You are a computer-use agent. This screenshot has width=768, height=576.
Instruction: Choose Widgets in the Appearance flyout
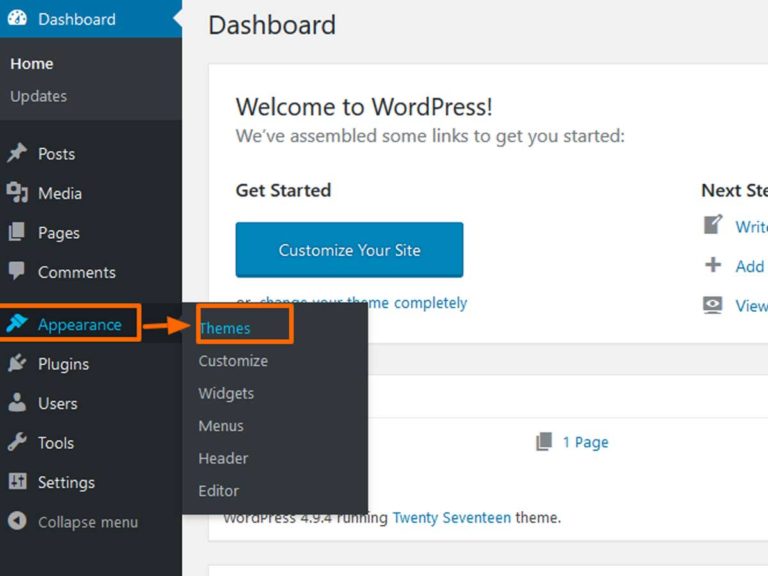tap(226, 393)
